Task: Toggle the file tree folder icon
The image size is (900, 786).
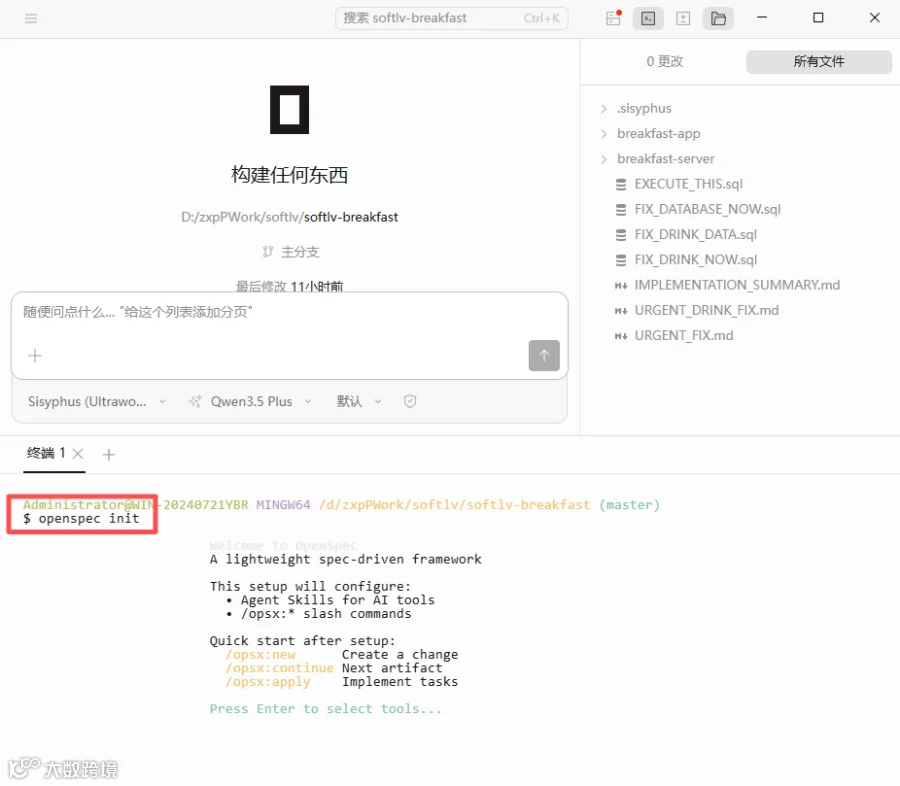Action: point(718,18)
